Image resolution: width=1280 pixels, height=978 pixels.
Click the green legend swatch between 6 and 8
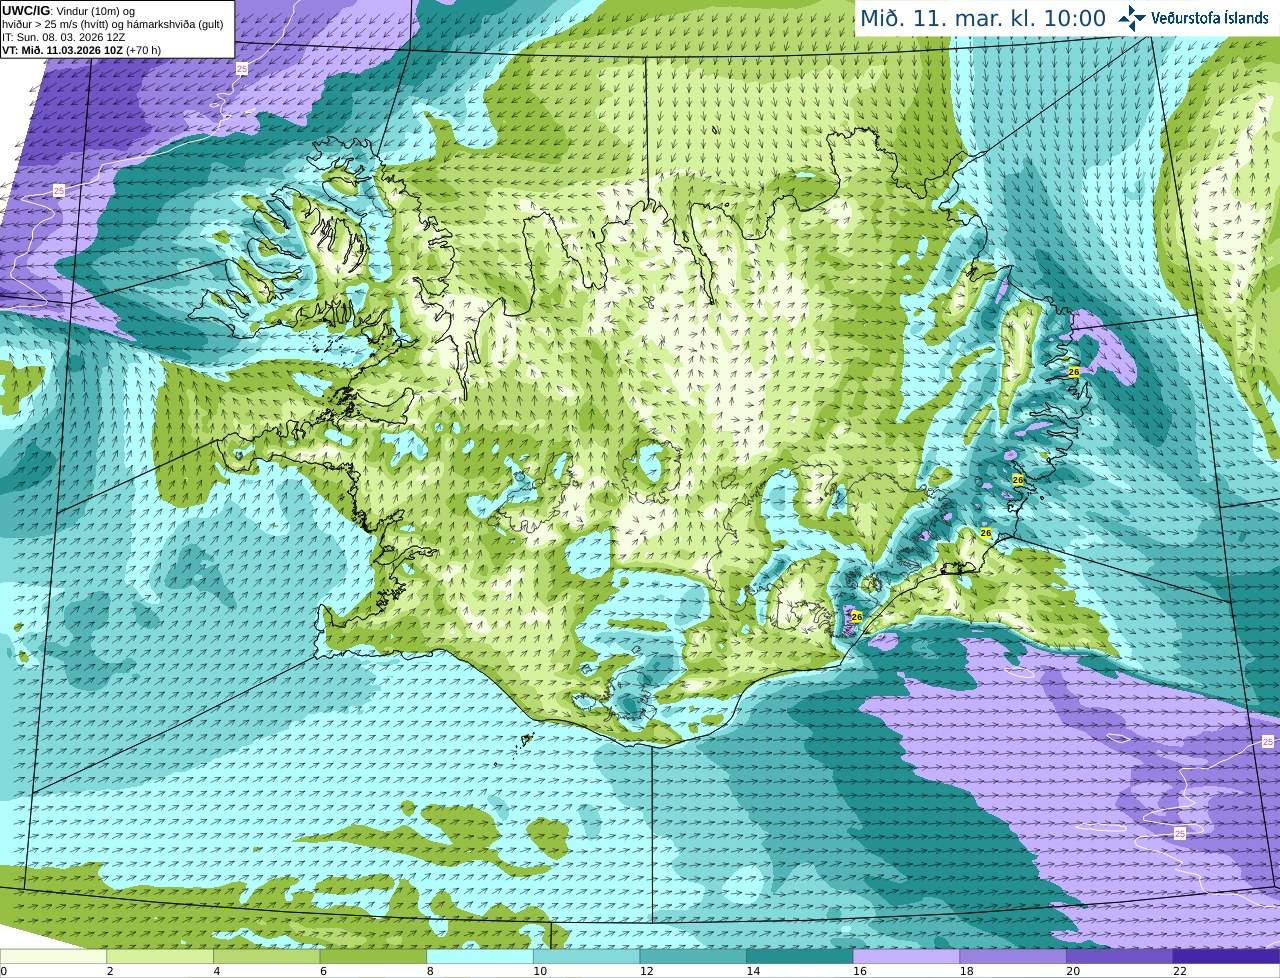(373, 956)
